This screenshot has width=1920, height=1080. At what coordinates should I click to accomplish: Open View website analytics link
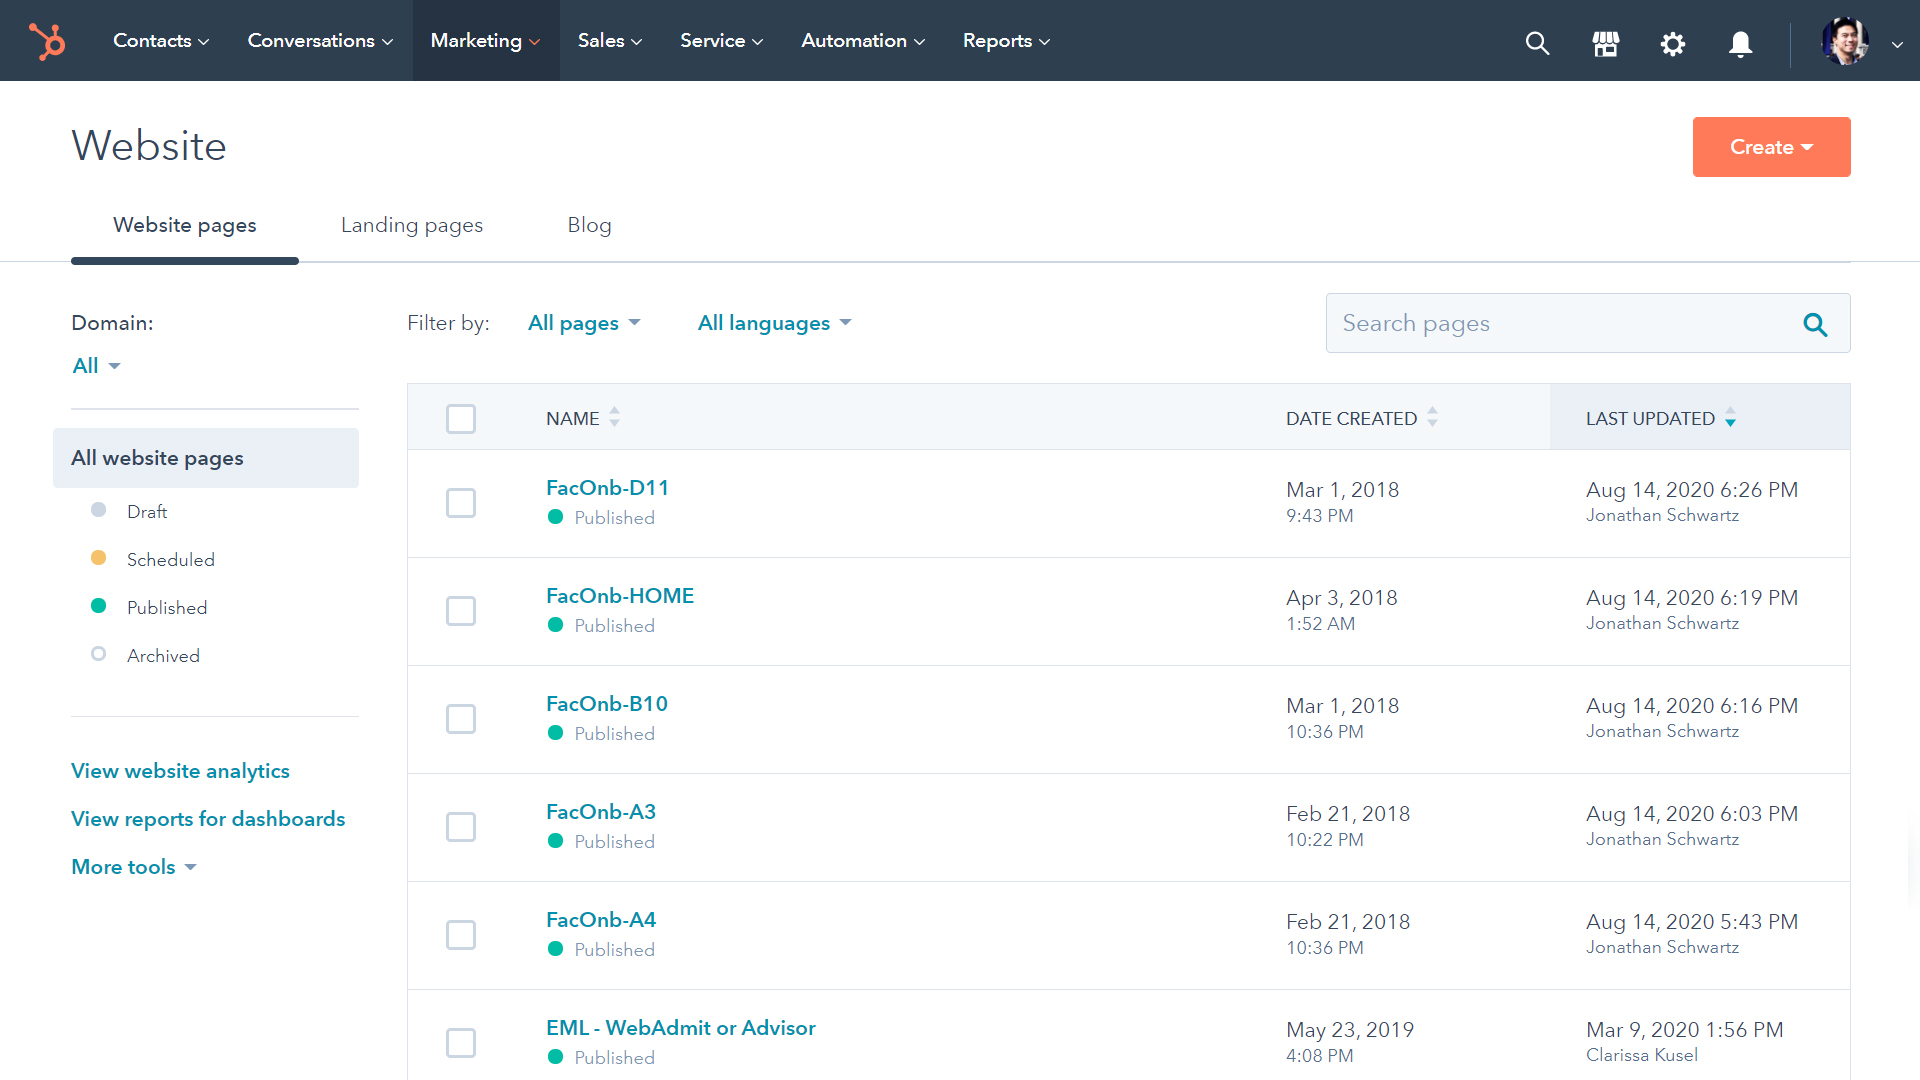(x=180, y=771)
